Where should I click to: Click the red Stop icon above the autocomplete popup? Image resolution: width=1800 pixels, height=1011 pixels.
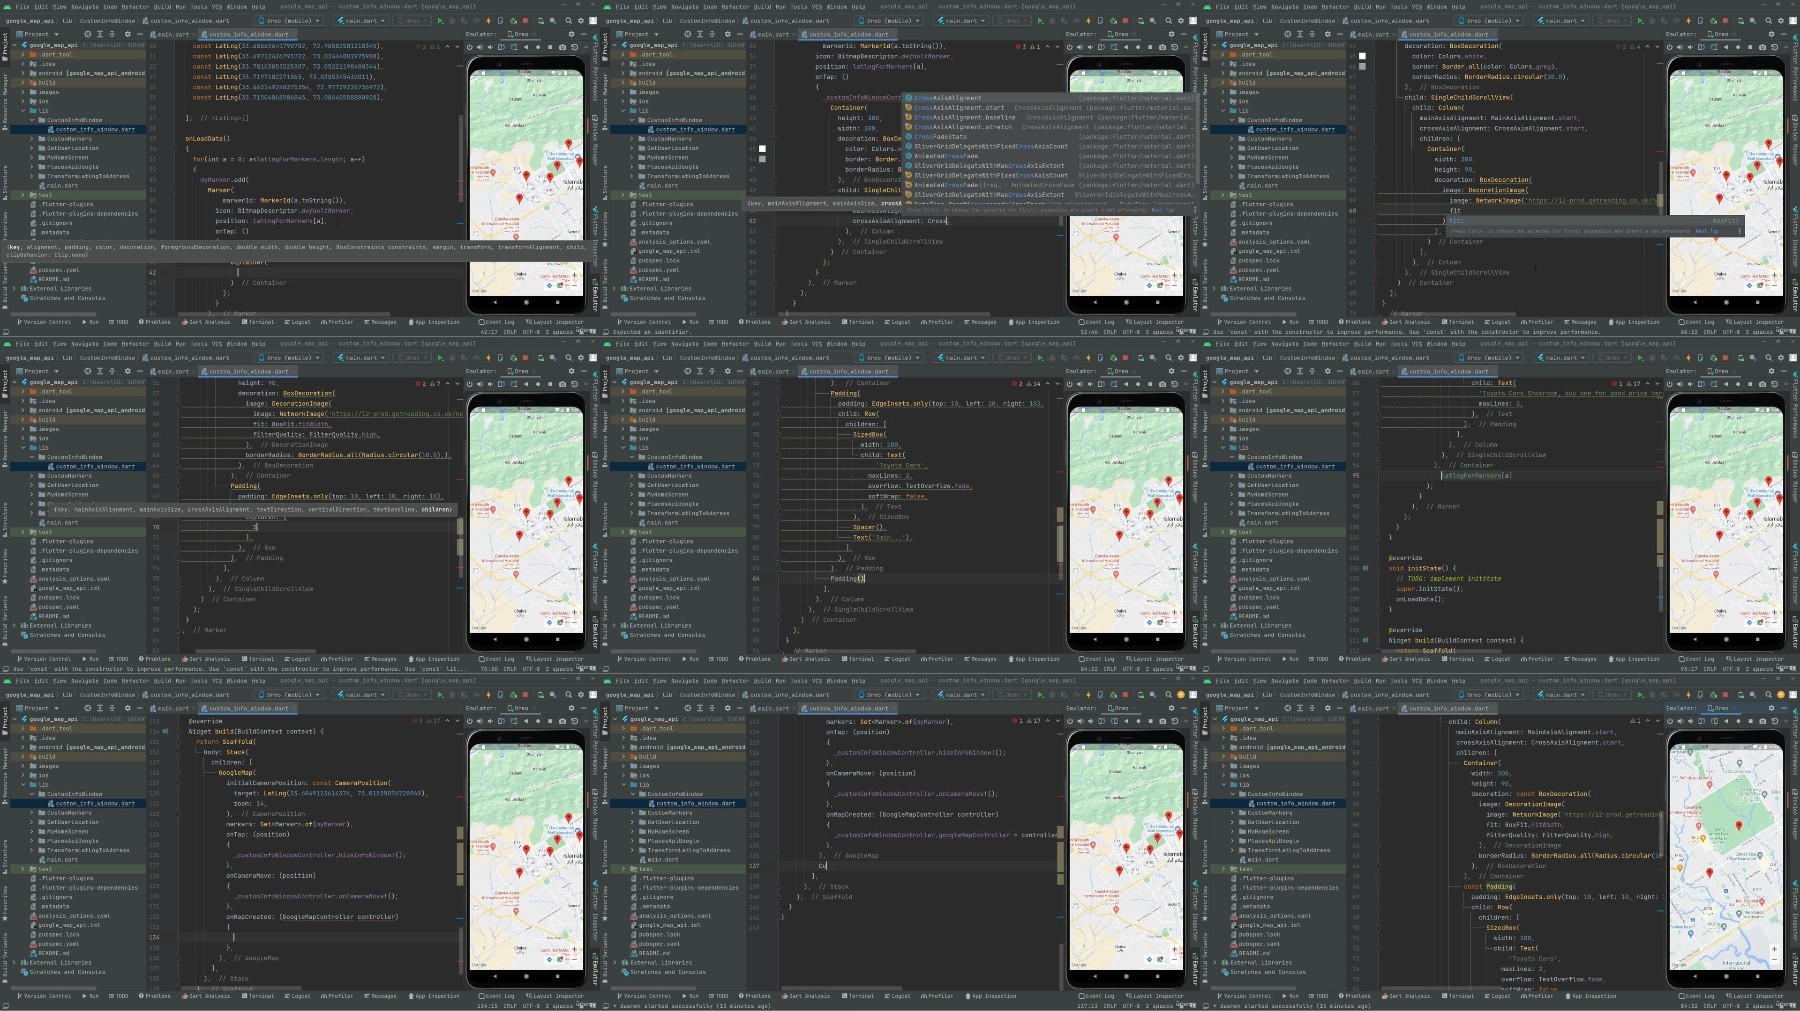(x=1125, y=21)
